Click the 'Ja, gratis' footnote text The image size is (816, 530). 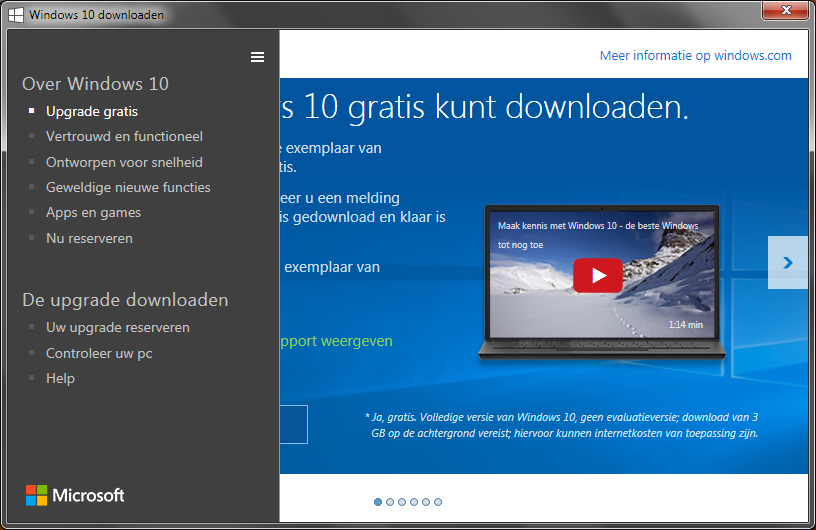(x=562, y=425)
